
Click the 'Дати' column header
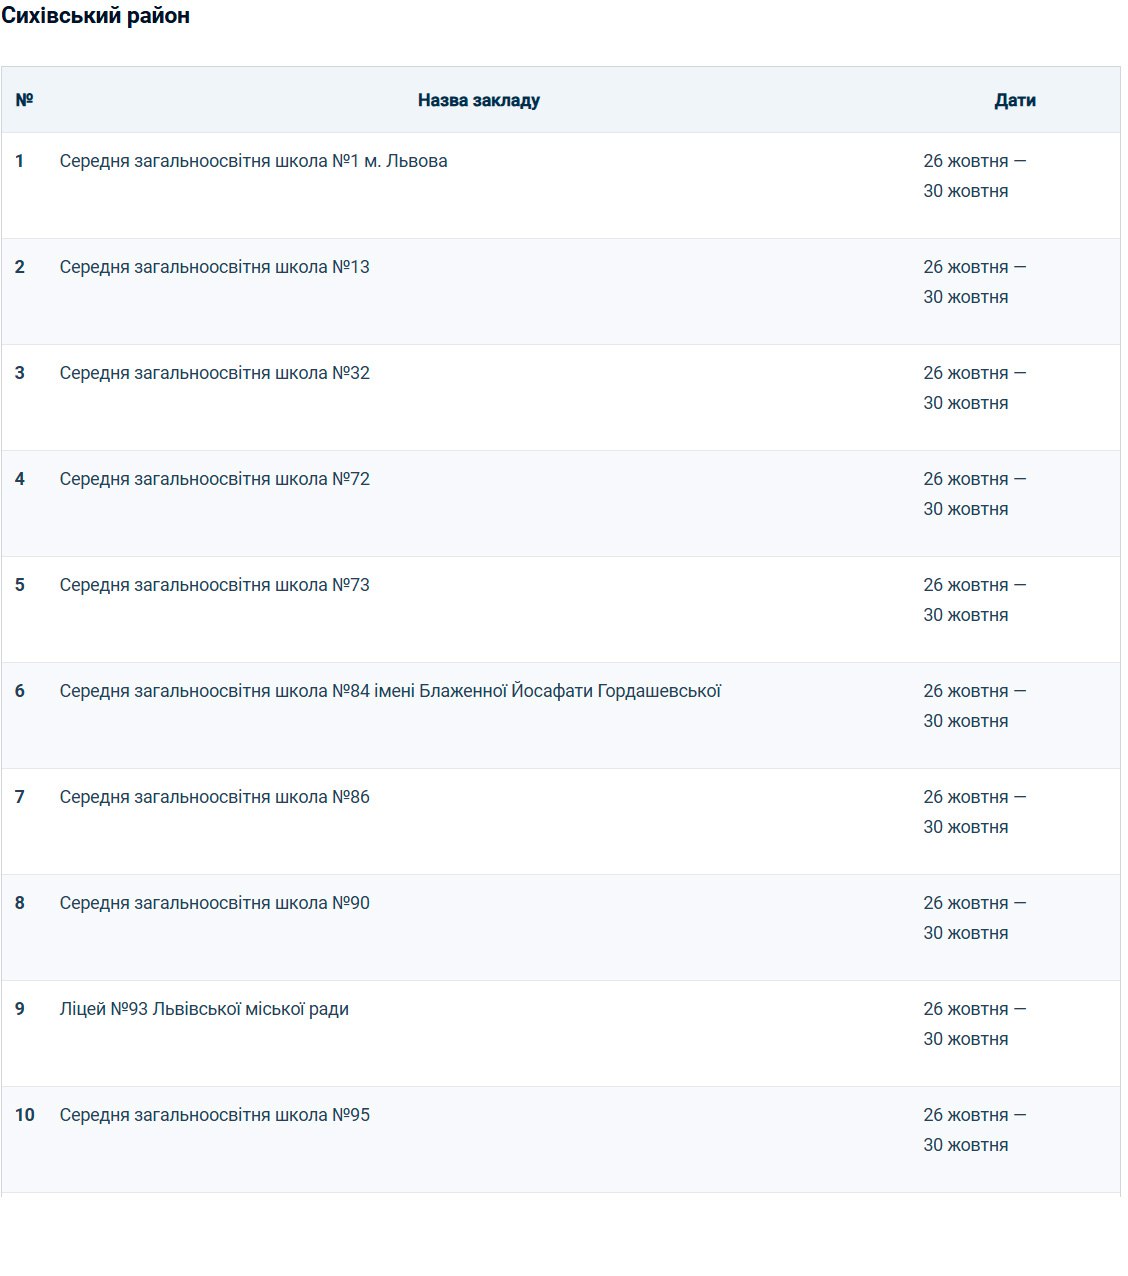point(1015,100)
